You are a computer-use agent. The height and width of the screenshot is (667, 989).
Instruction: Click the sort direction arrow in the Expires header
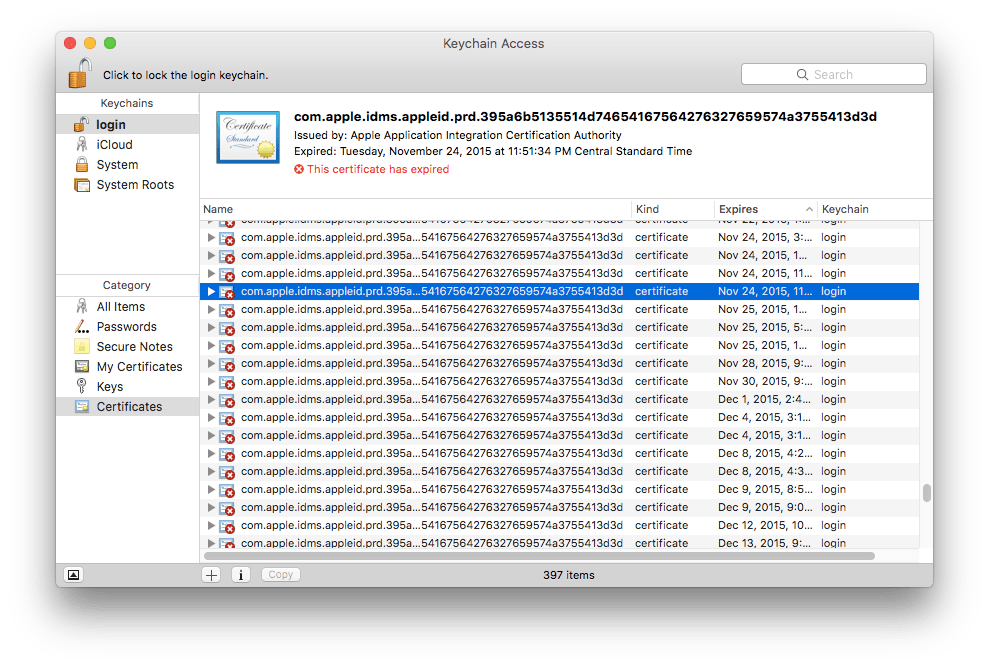pyautogui.click(x=809, y=209)
